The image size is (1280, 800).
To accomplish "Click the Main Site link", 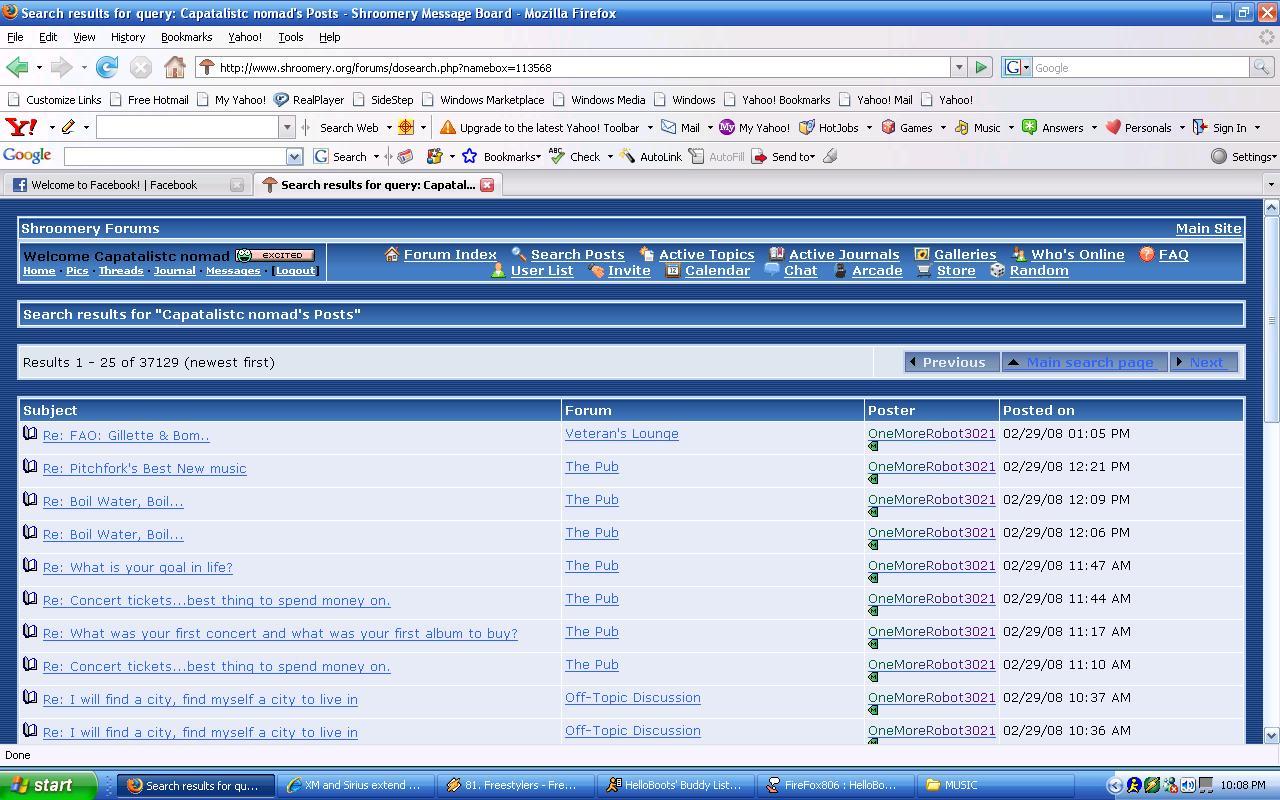I will click(x=1208, y=228).
